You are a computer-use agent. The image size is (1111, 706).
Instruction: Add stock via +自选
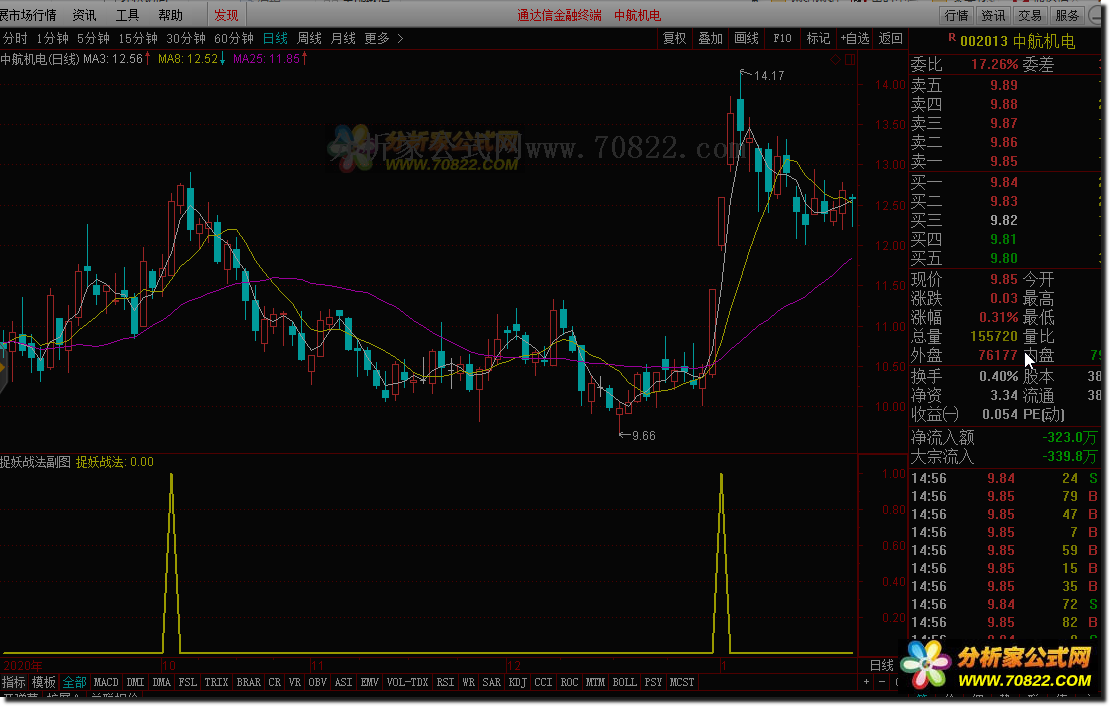point(855,38)
